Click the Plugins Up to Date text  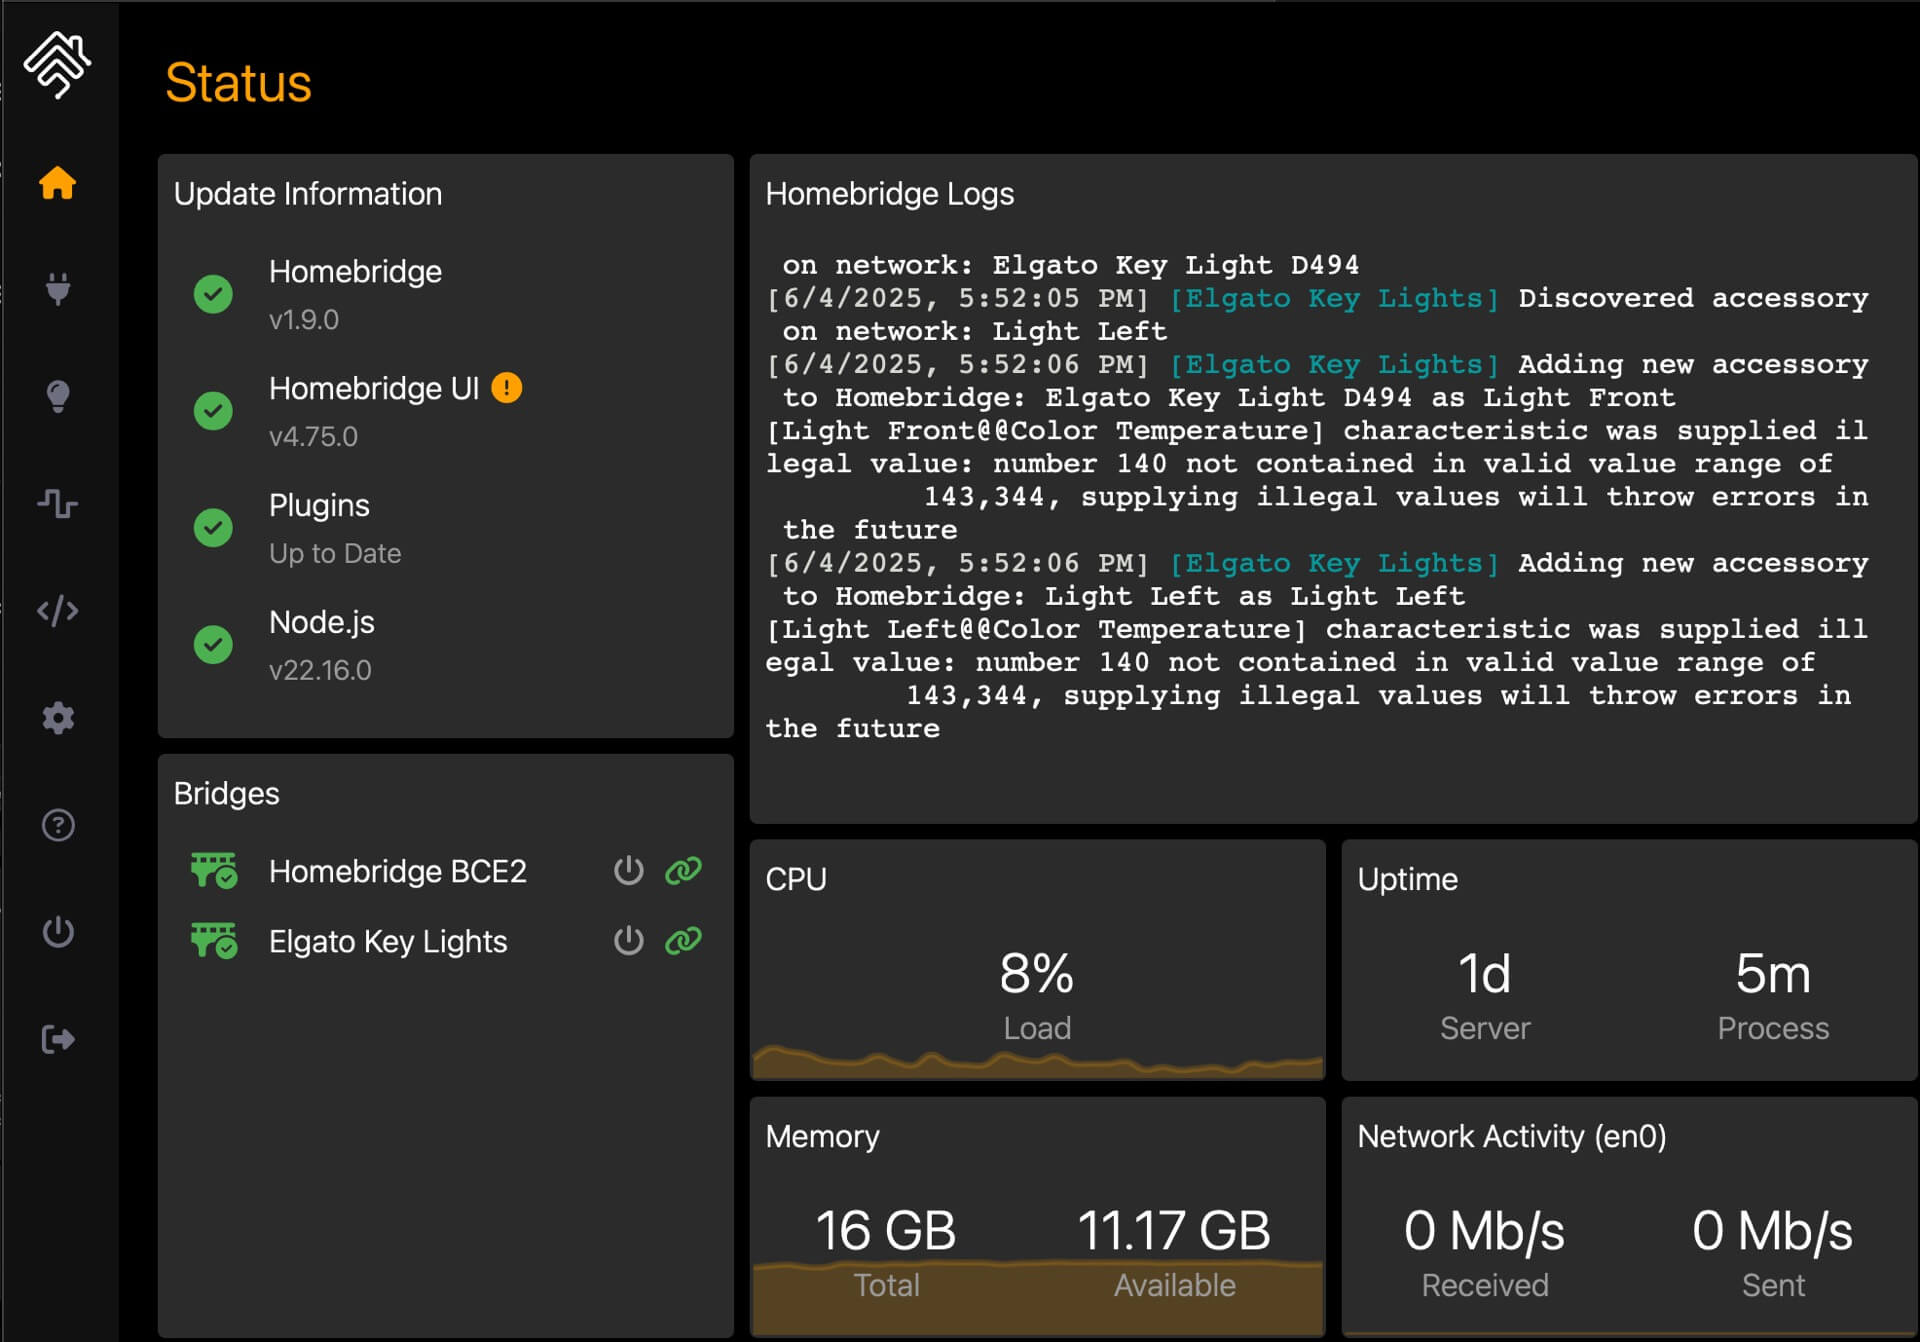(x=335, y=554)
